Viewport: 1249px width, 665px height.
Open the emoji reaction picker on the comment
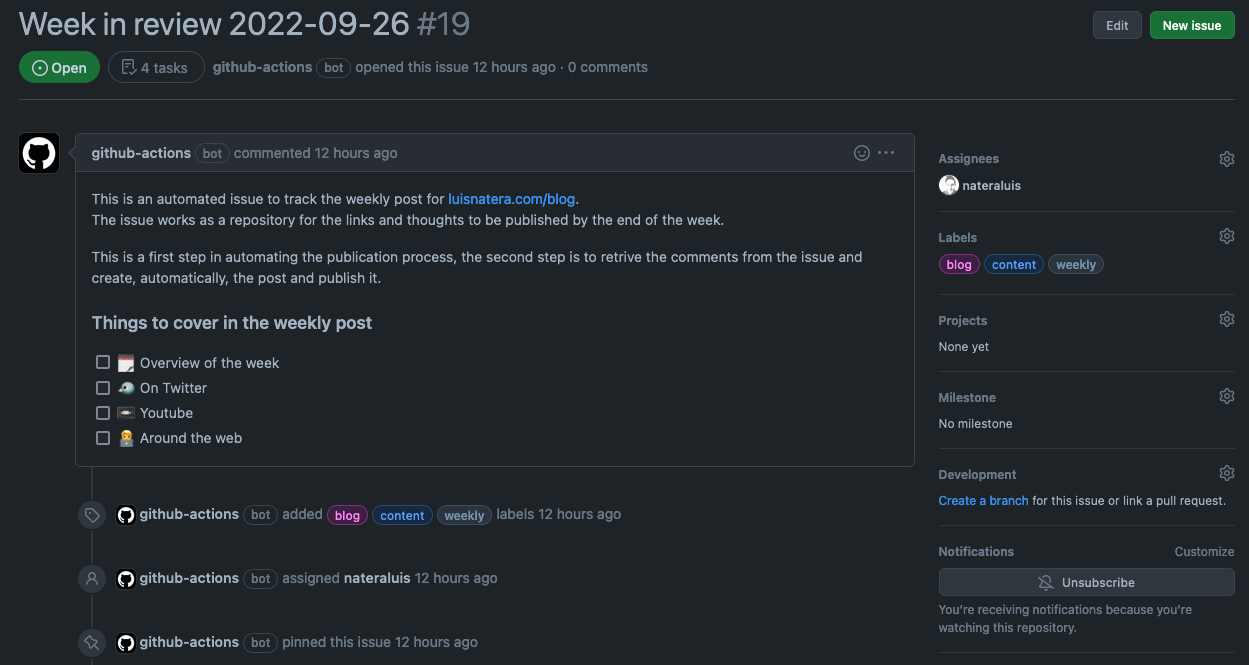tap(862, 153)
